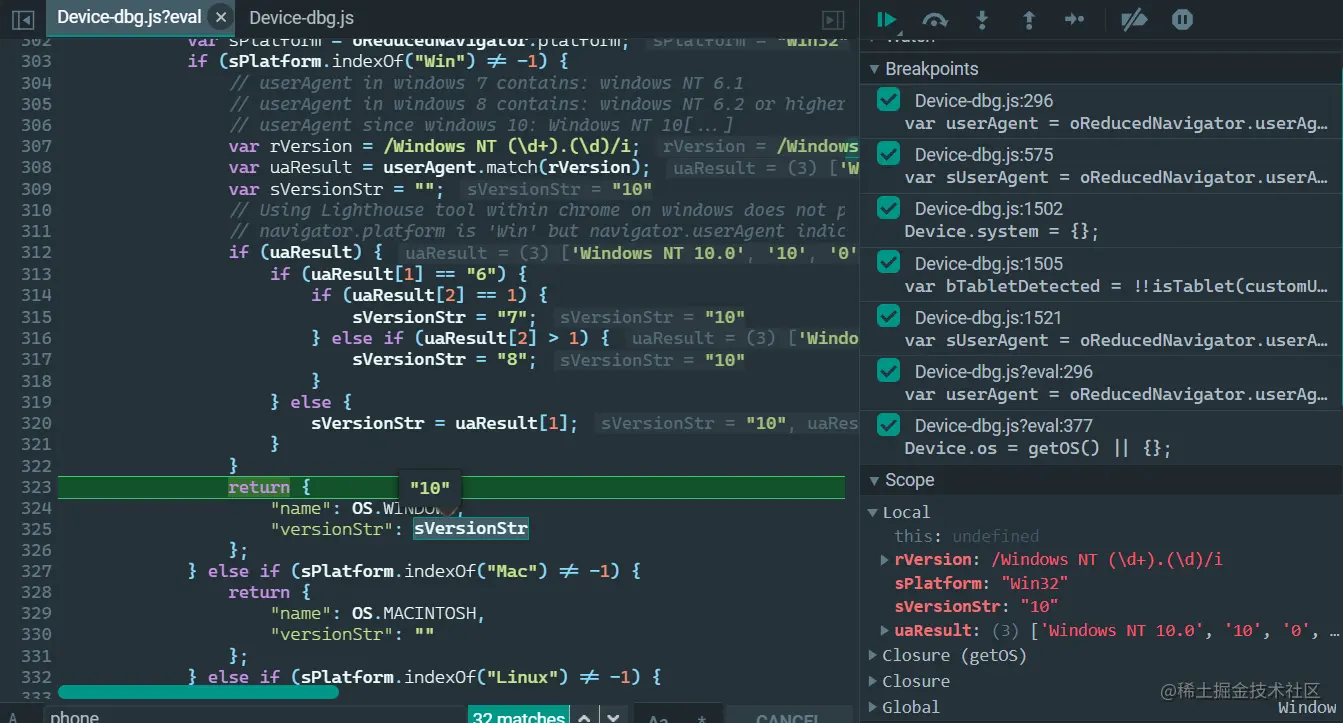This screenshot has width=1343, height=723.
Task: Uncheck breakpoint Device-dbg.js?eval:377
Action: [x=888, y=425]
